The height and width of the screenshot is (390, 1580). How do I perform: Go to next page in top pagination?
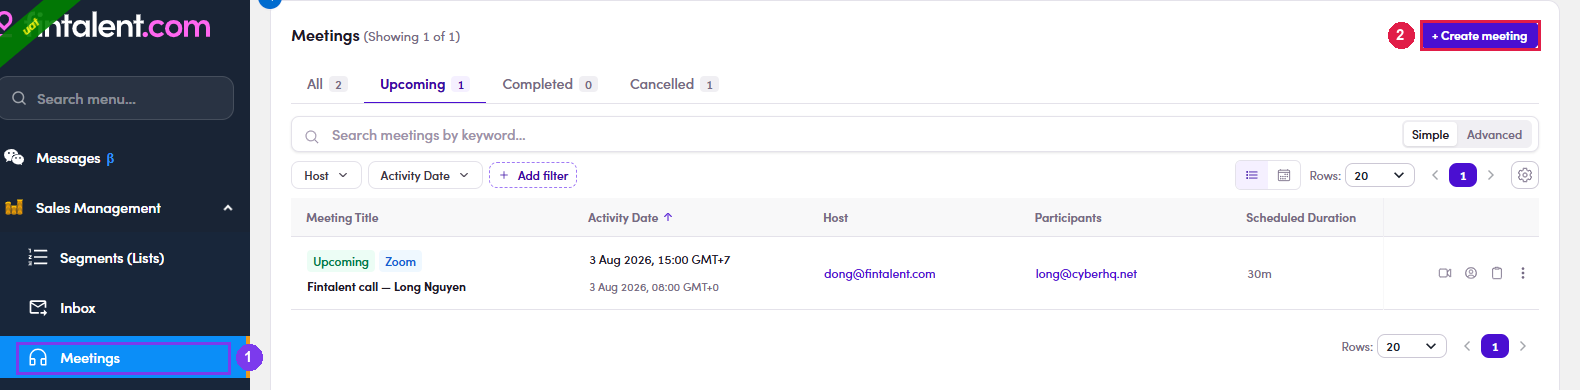[x=1491, y=175]
